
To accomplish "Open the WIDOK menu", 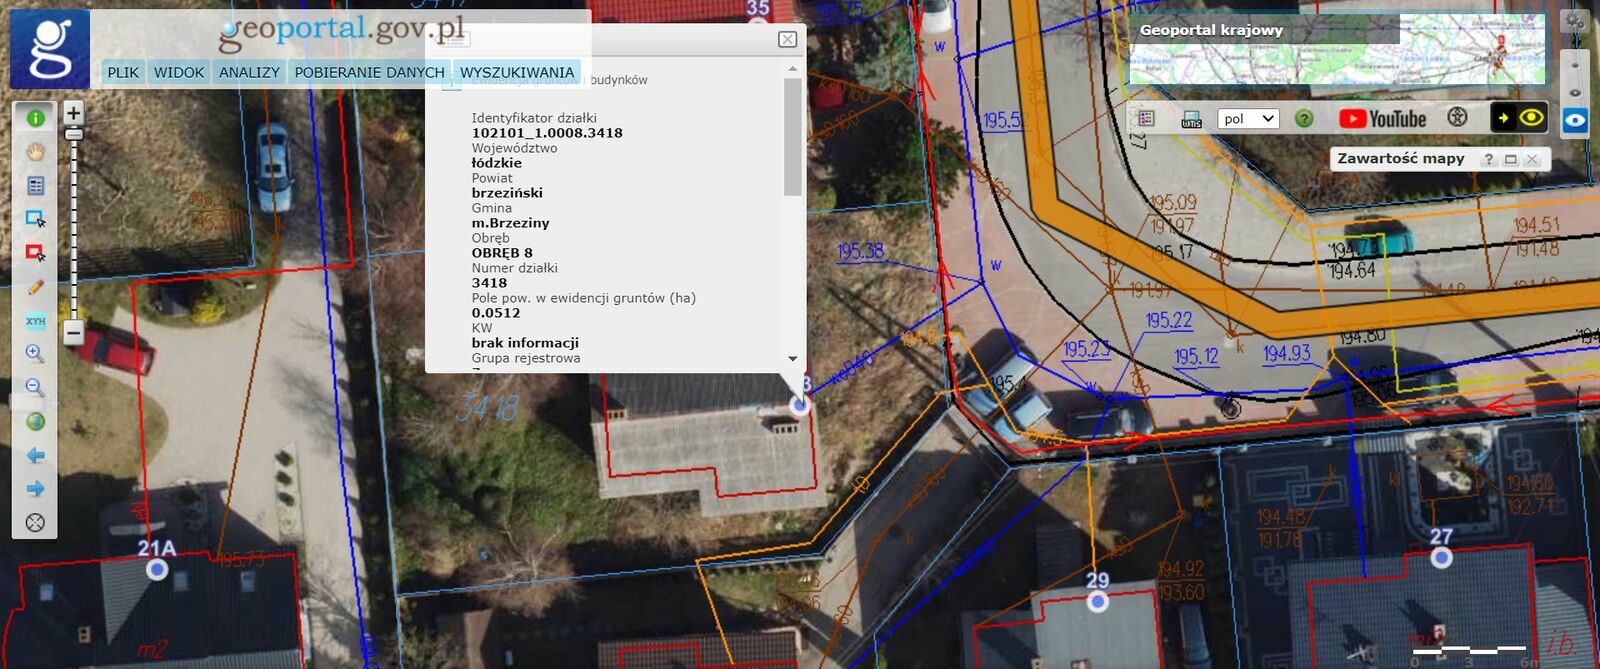I will pos(179,72).
